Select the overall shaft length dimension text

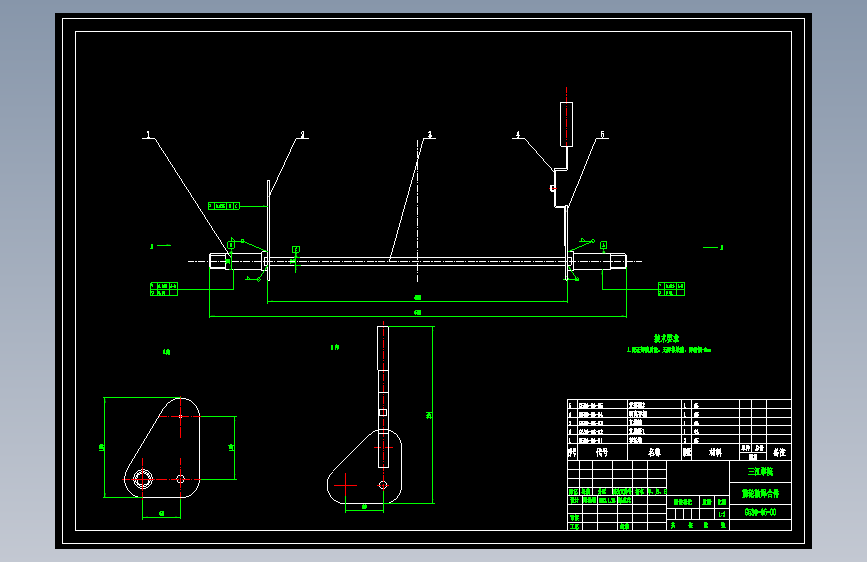tap(417, 313)
